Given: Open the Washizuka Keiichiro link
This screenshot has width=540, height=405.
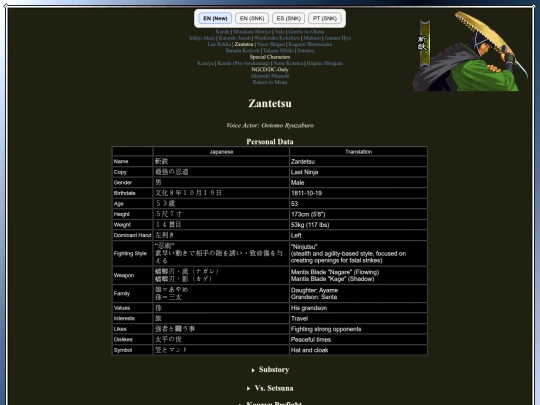Looking at the screenshot, I should (x=277, y=38).
